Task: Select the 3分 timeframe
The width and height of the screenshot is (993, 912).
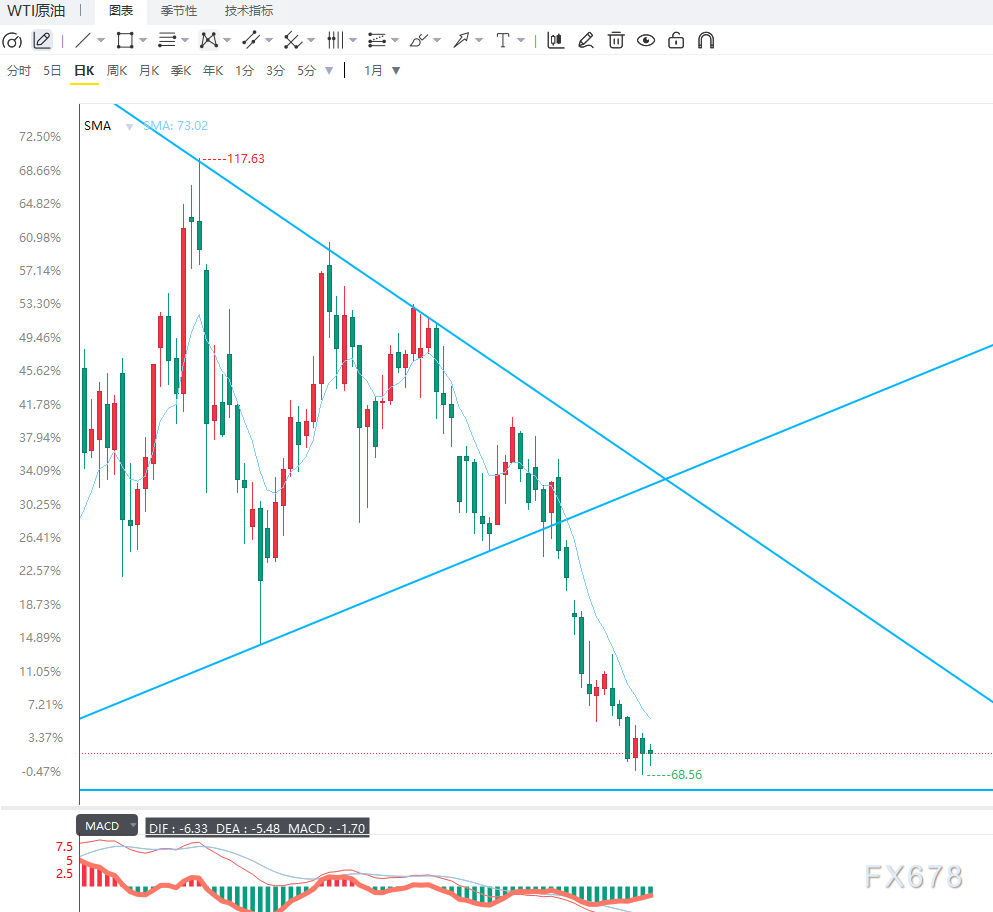Action: [x=275, y=70]
